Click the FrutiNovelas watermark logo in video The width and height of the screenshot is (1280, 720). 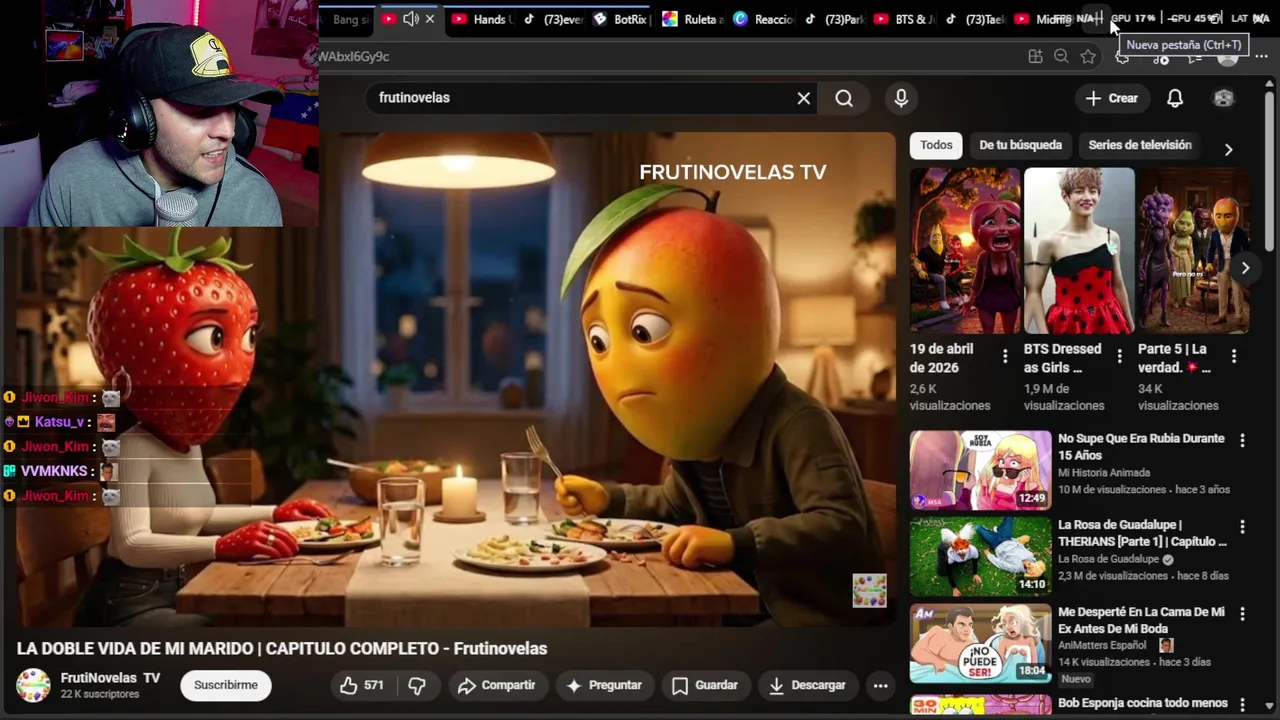[x=869, y=590]
